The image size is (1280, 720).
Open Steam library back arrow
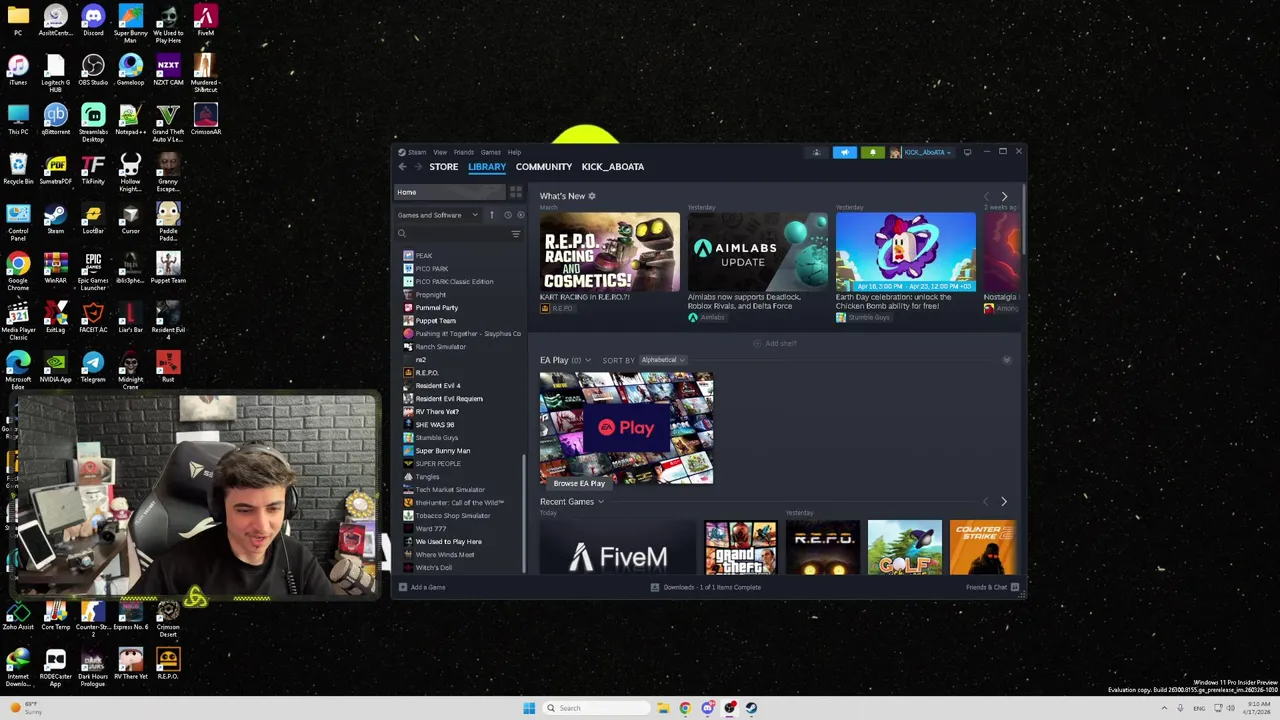(x=402, y=167)
